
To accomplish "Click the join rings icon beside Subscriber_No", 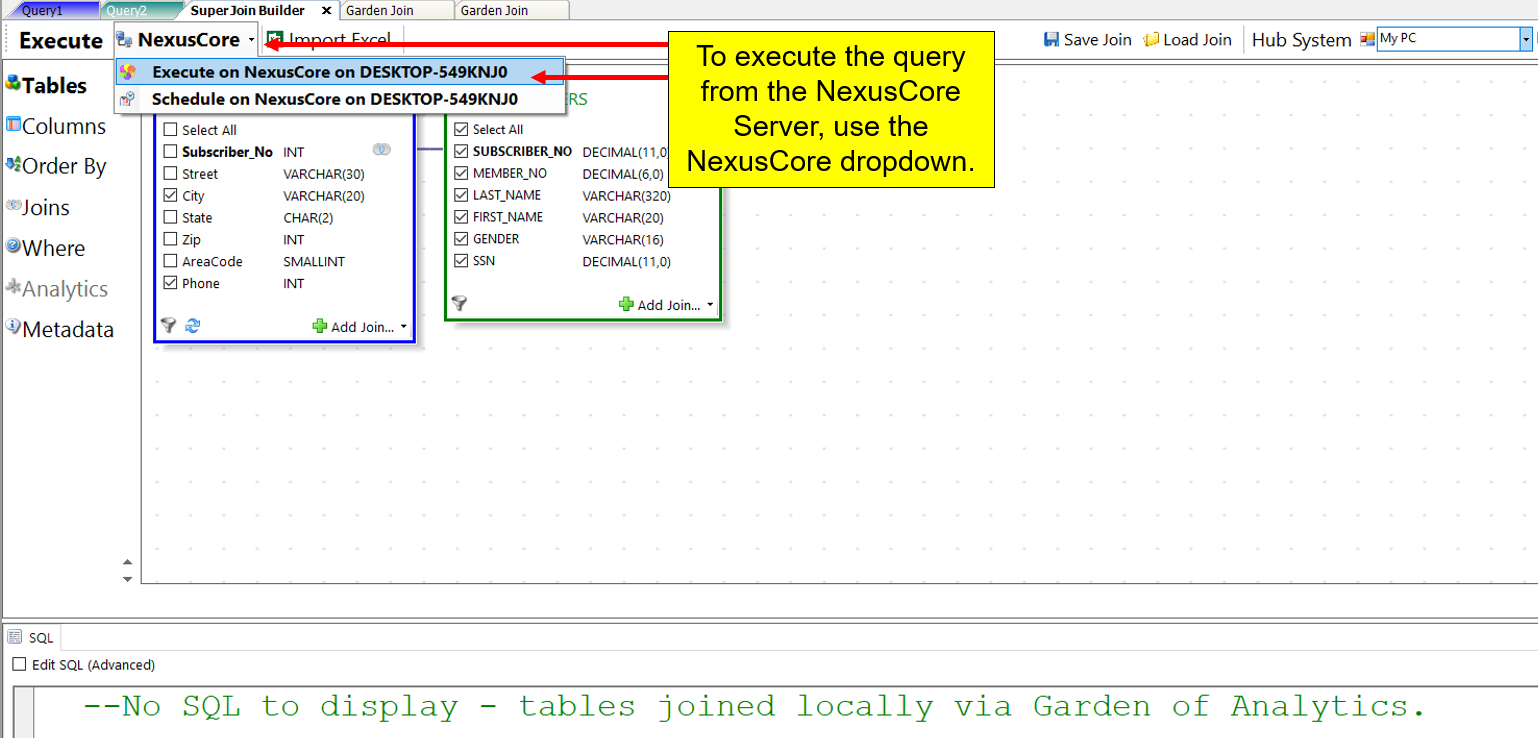I will click(x=381, y=150).
